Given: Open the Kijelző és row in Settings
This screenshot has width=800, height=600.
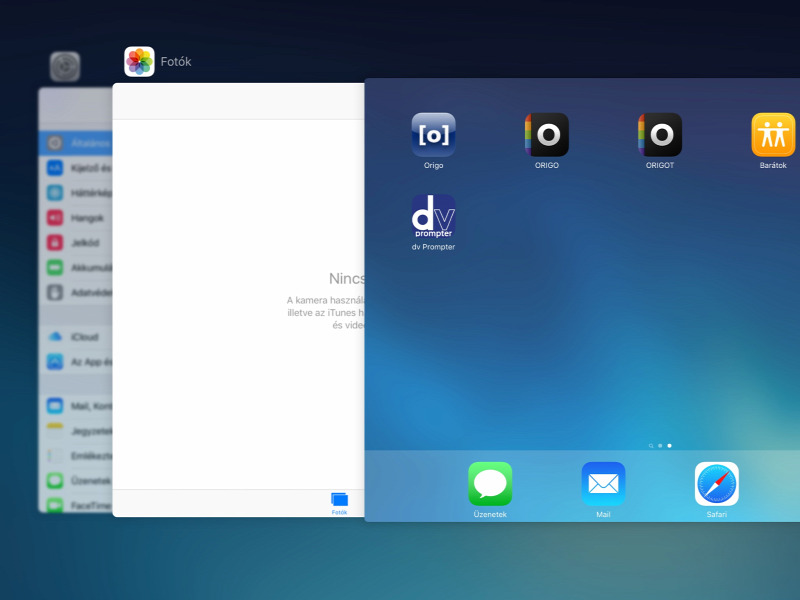Looking at the screenshot, I should click(76, 168).
